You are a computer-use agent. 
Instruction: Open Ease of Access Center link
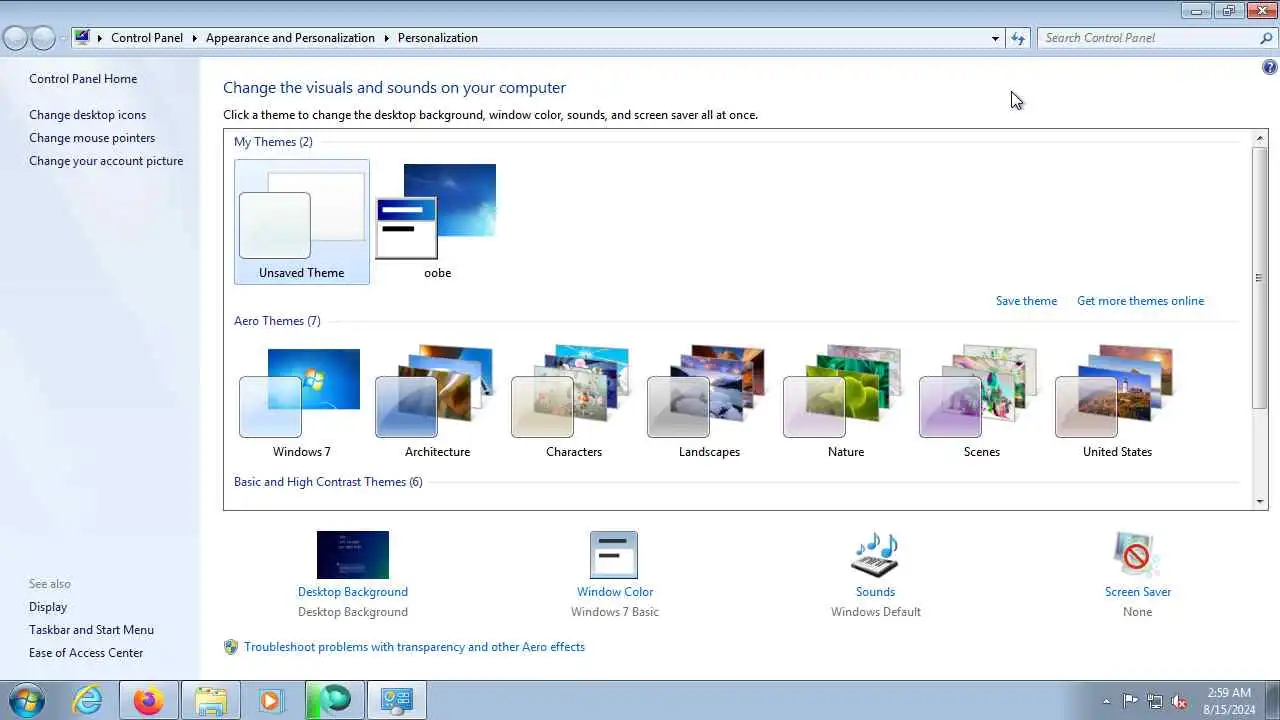pyautogui.click(x=86, y=653)
